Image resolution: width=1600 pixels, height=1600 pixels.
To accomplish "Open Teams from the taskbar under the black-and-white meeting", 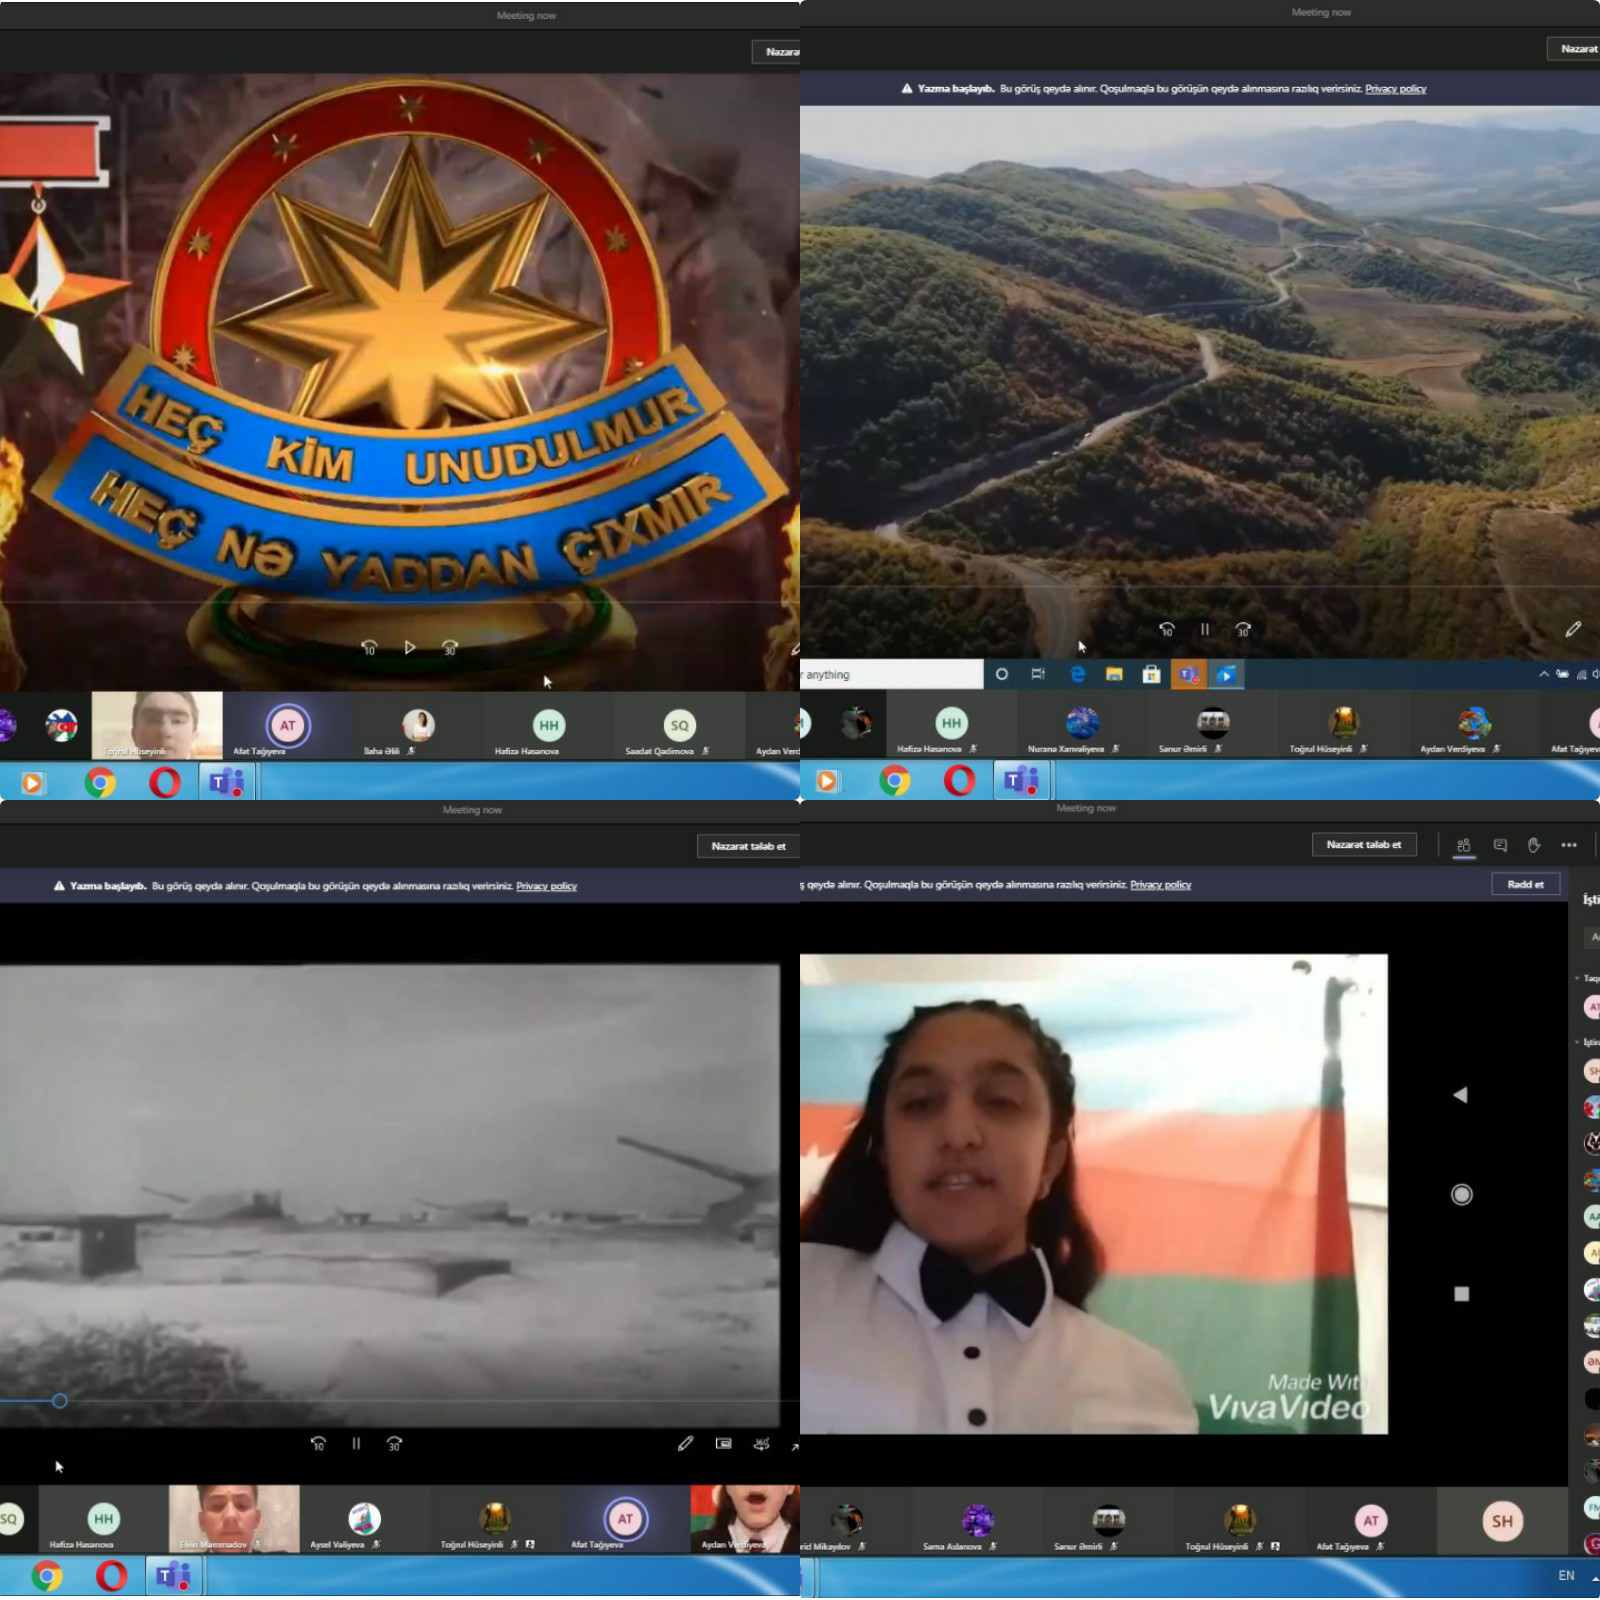I will point(174,1576).
